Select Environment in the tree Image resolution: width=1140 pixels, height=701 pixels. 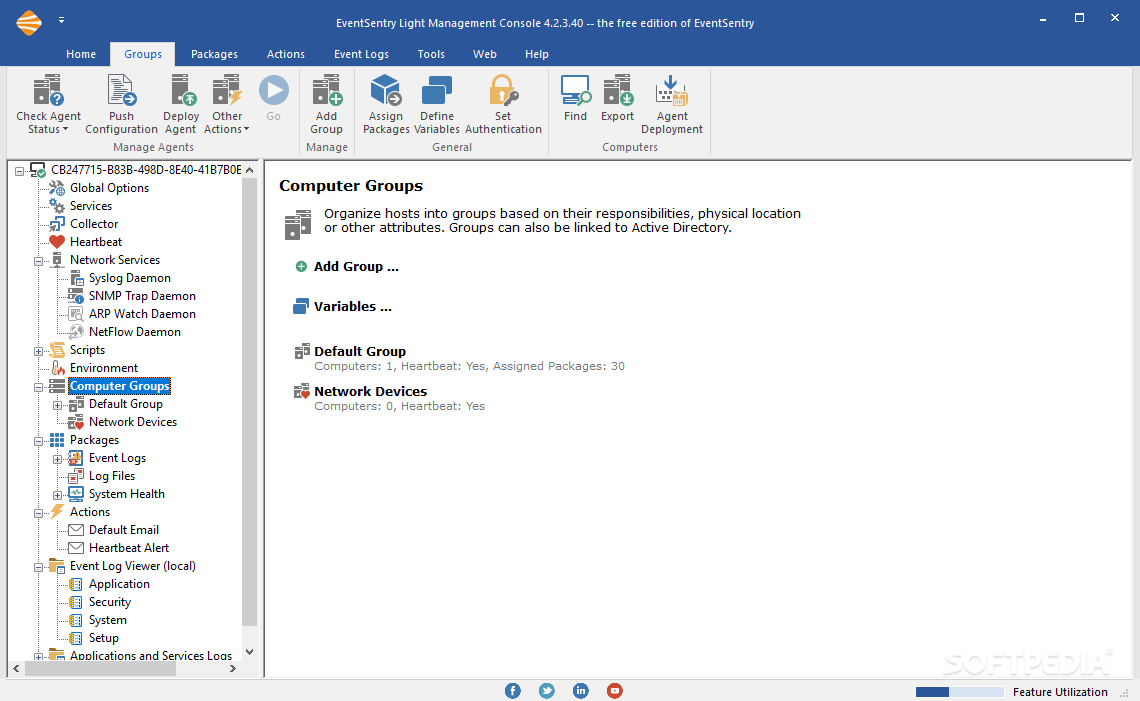pos(104,368)
